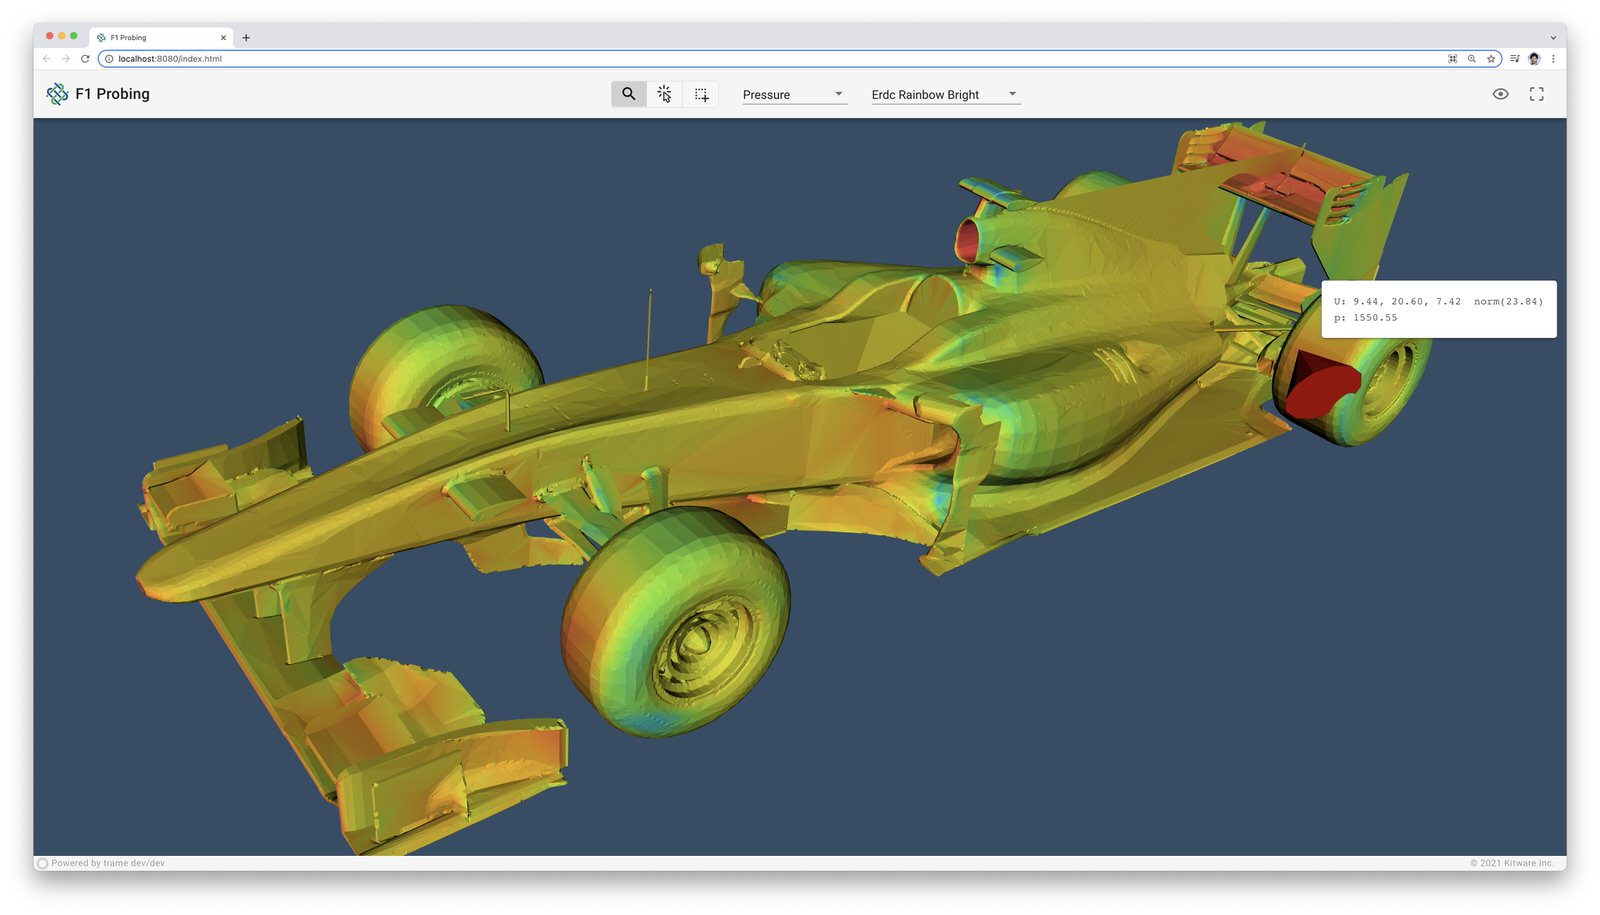Activate the point probing cursor tool
The image size is (1600, 915).
click(664, 94)
